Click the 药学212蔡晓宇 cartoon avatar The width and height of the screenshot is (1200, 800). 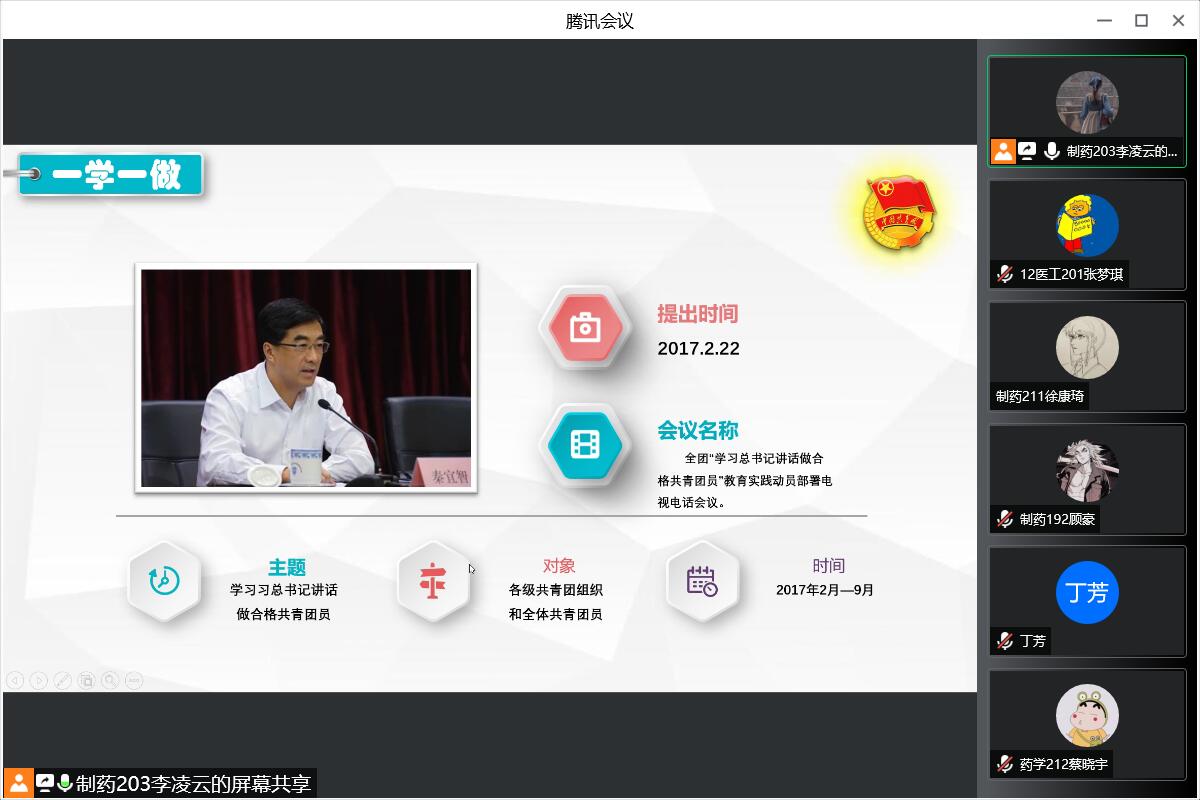coord(1087,715)
